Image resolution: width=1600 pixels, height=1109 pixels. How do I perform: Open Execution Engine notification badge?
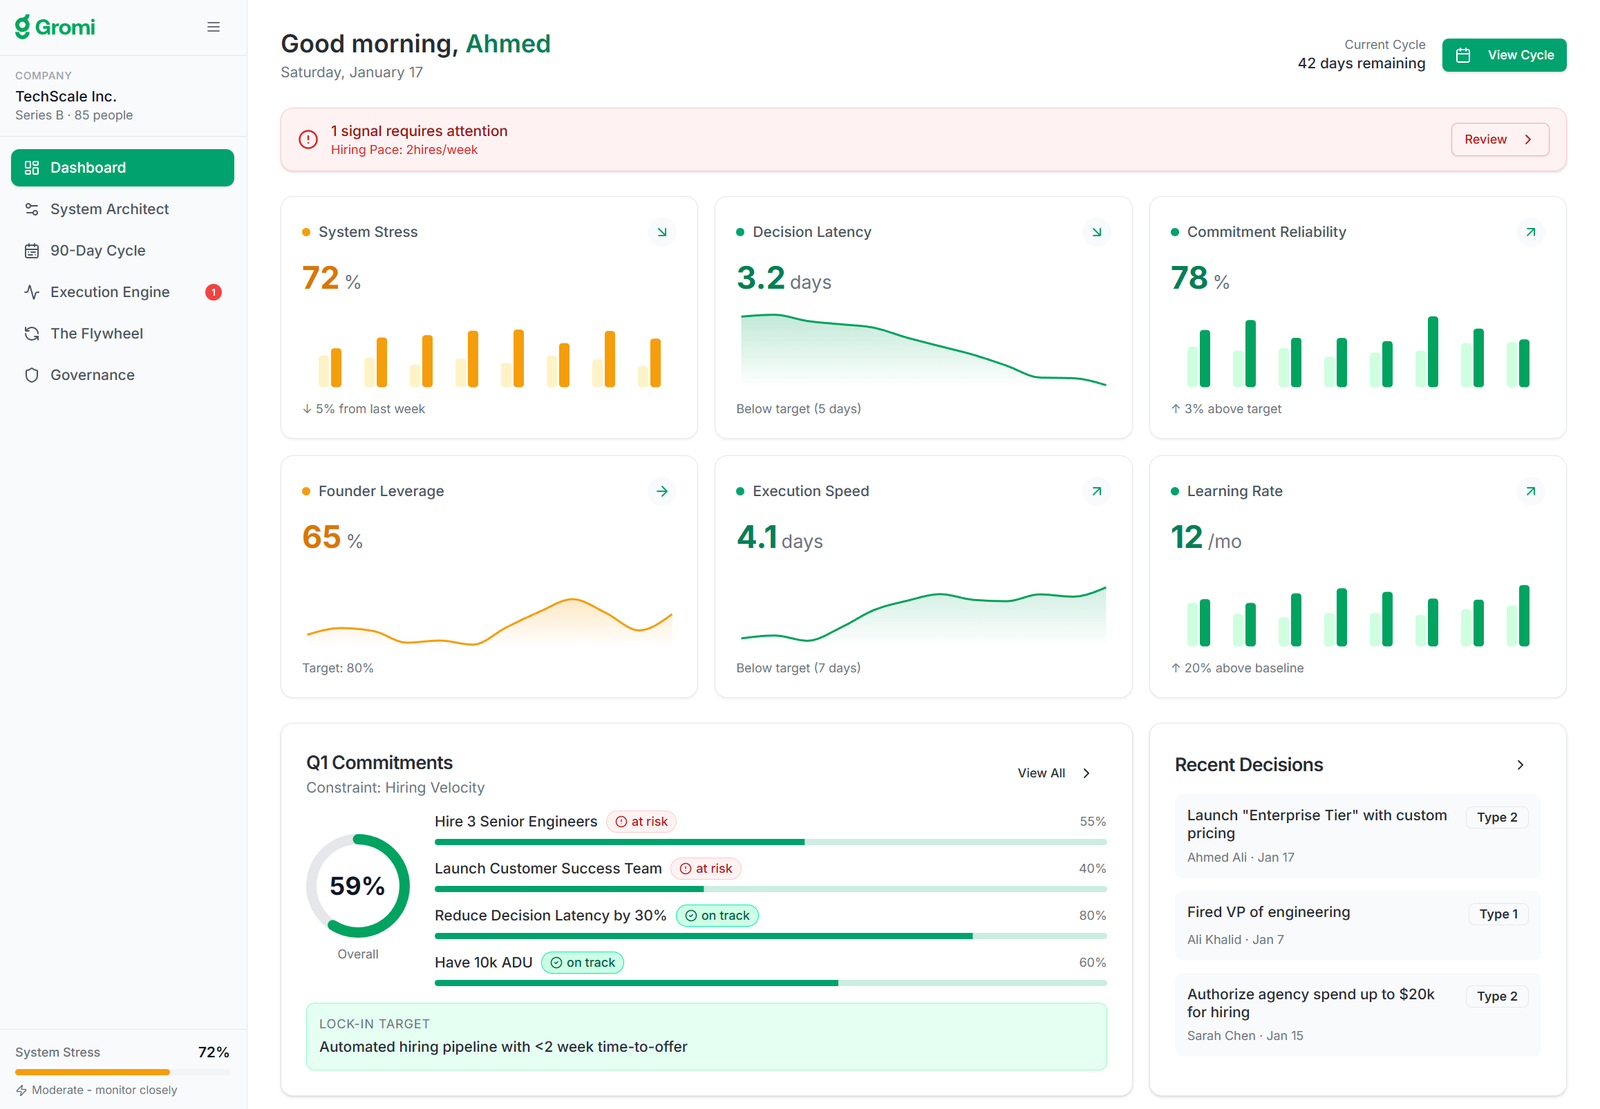point(213,292)
